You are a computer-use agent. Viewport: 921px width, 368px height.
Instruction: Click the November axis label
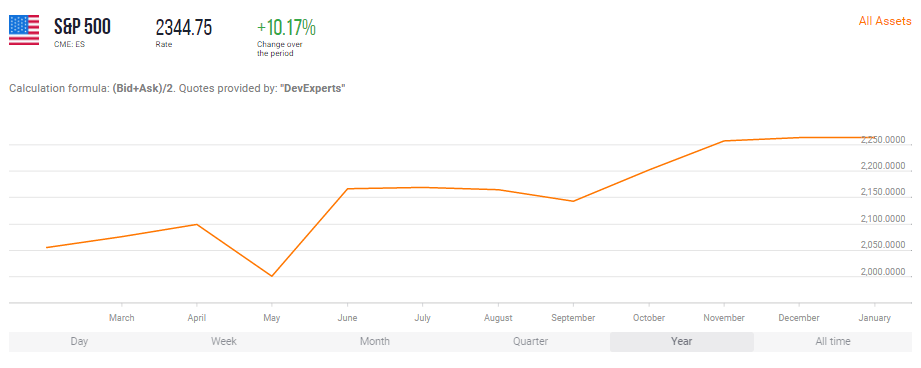tap(724, 318)
